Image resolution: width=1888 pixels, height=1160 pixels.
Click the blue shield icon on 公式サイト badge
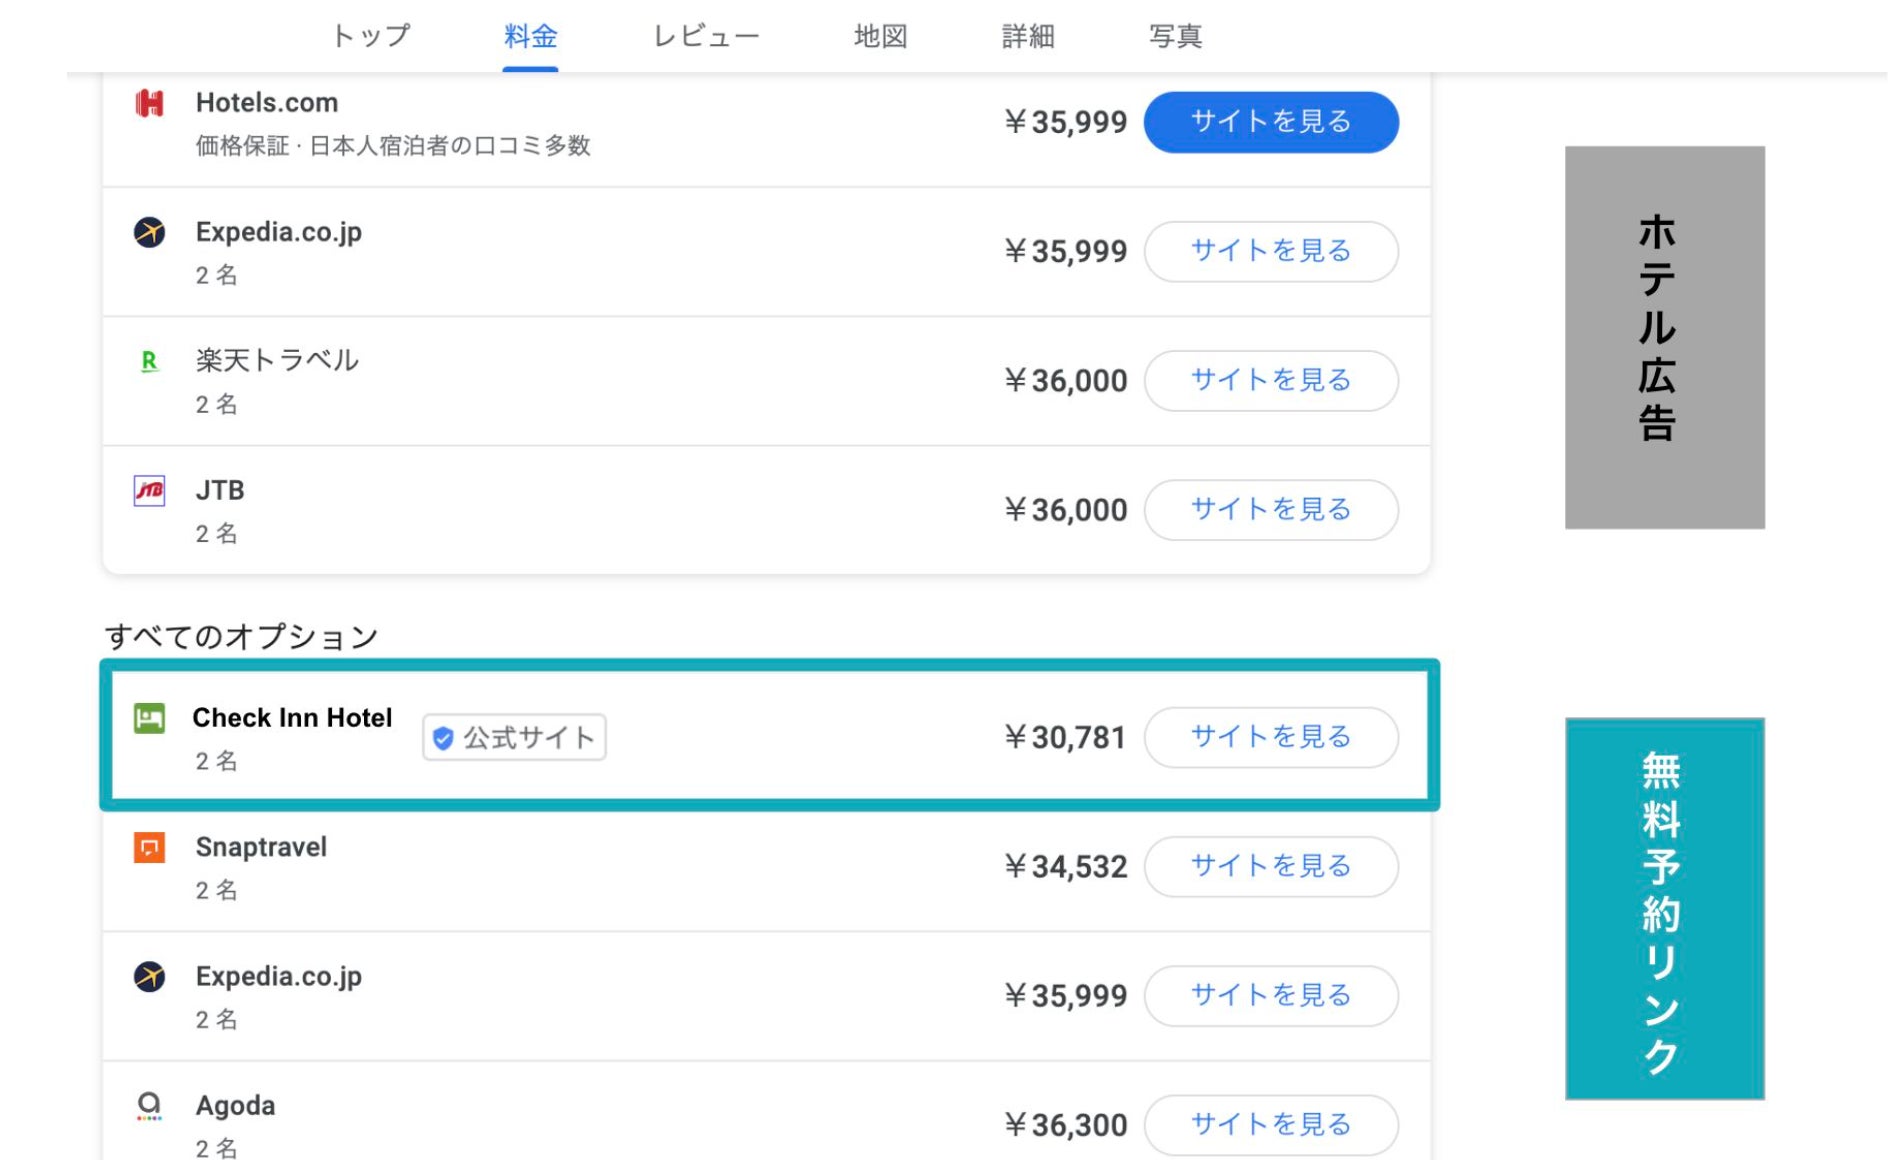click(x=443, y=738)
